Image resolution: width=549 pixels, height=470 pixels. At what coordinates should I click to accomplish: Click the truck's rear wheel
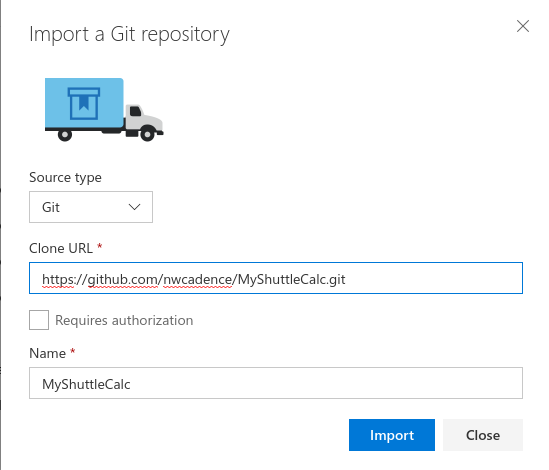point(65,134)
